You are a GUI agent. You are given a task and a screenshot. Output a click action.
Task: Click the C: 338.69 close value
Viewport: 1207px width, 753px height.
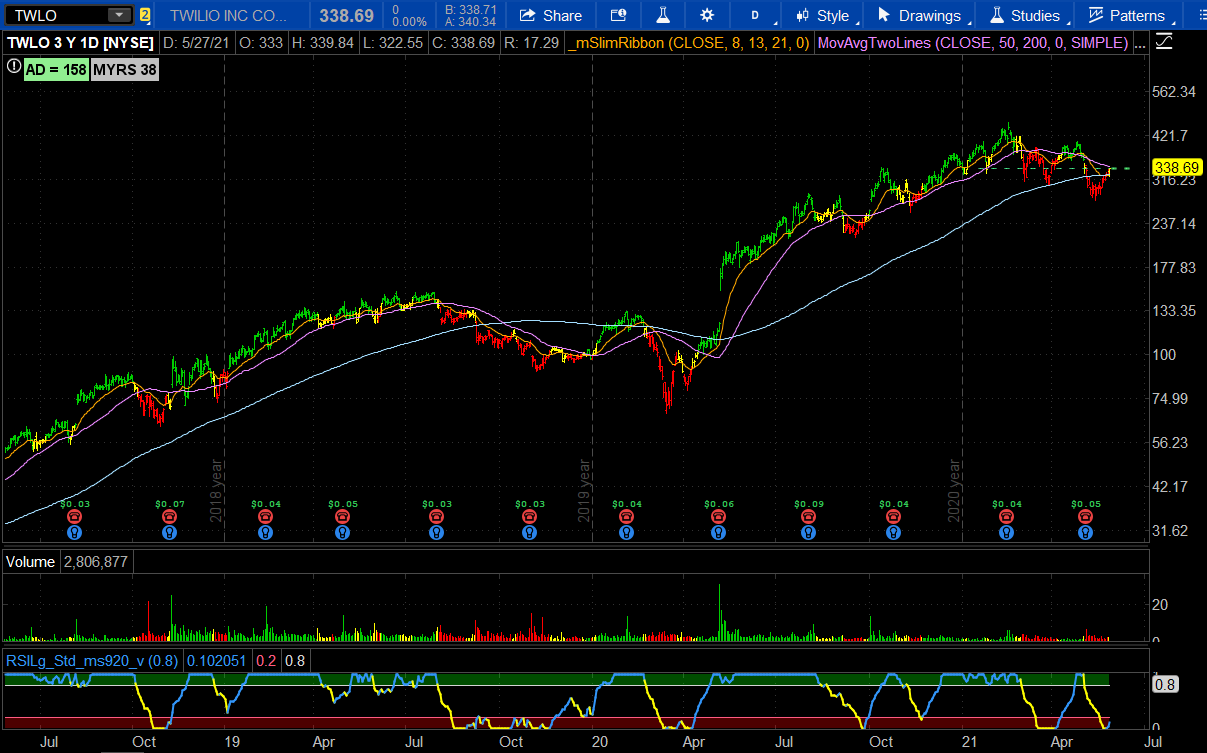(463, 43)
